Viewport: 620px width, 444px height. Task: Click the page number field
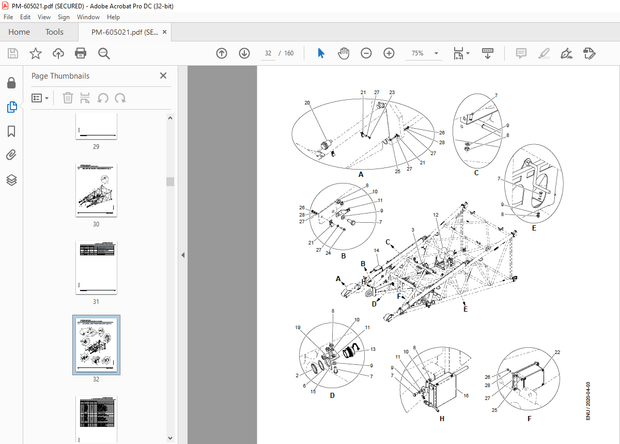(x=268, y=53)
